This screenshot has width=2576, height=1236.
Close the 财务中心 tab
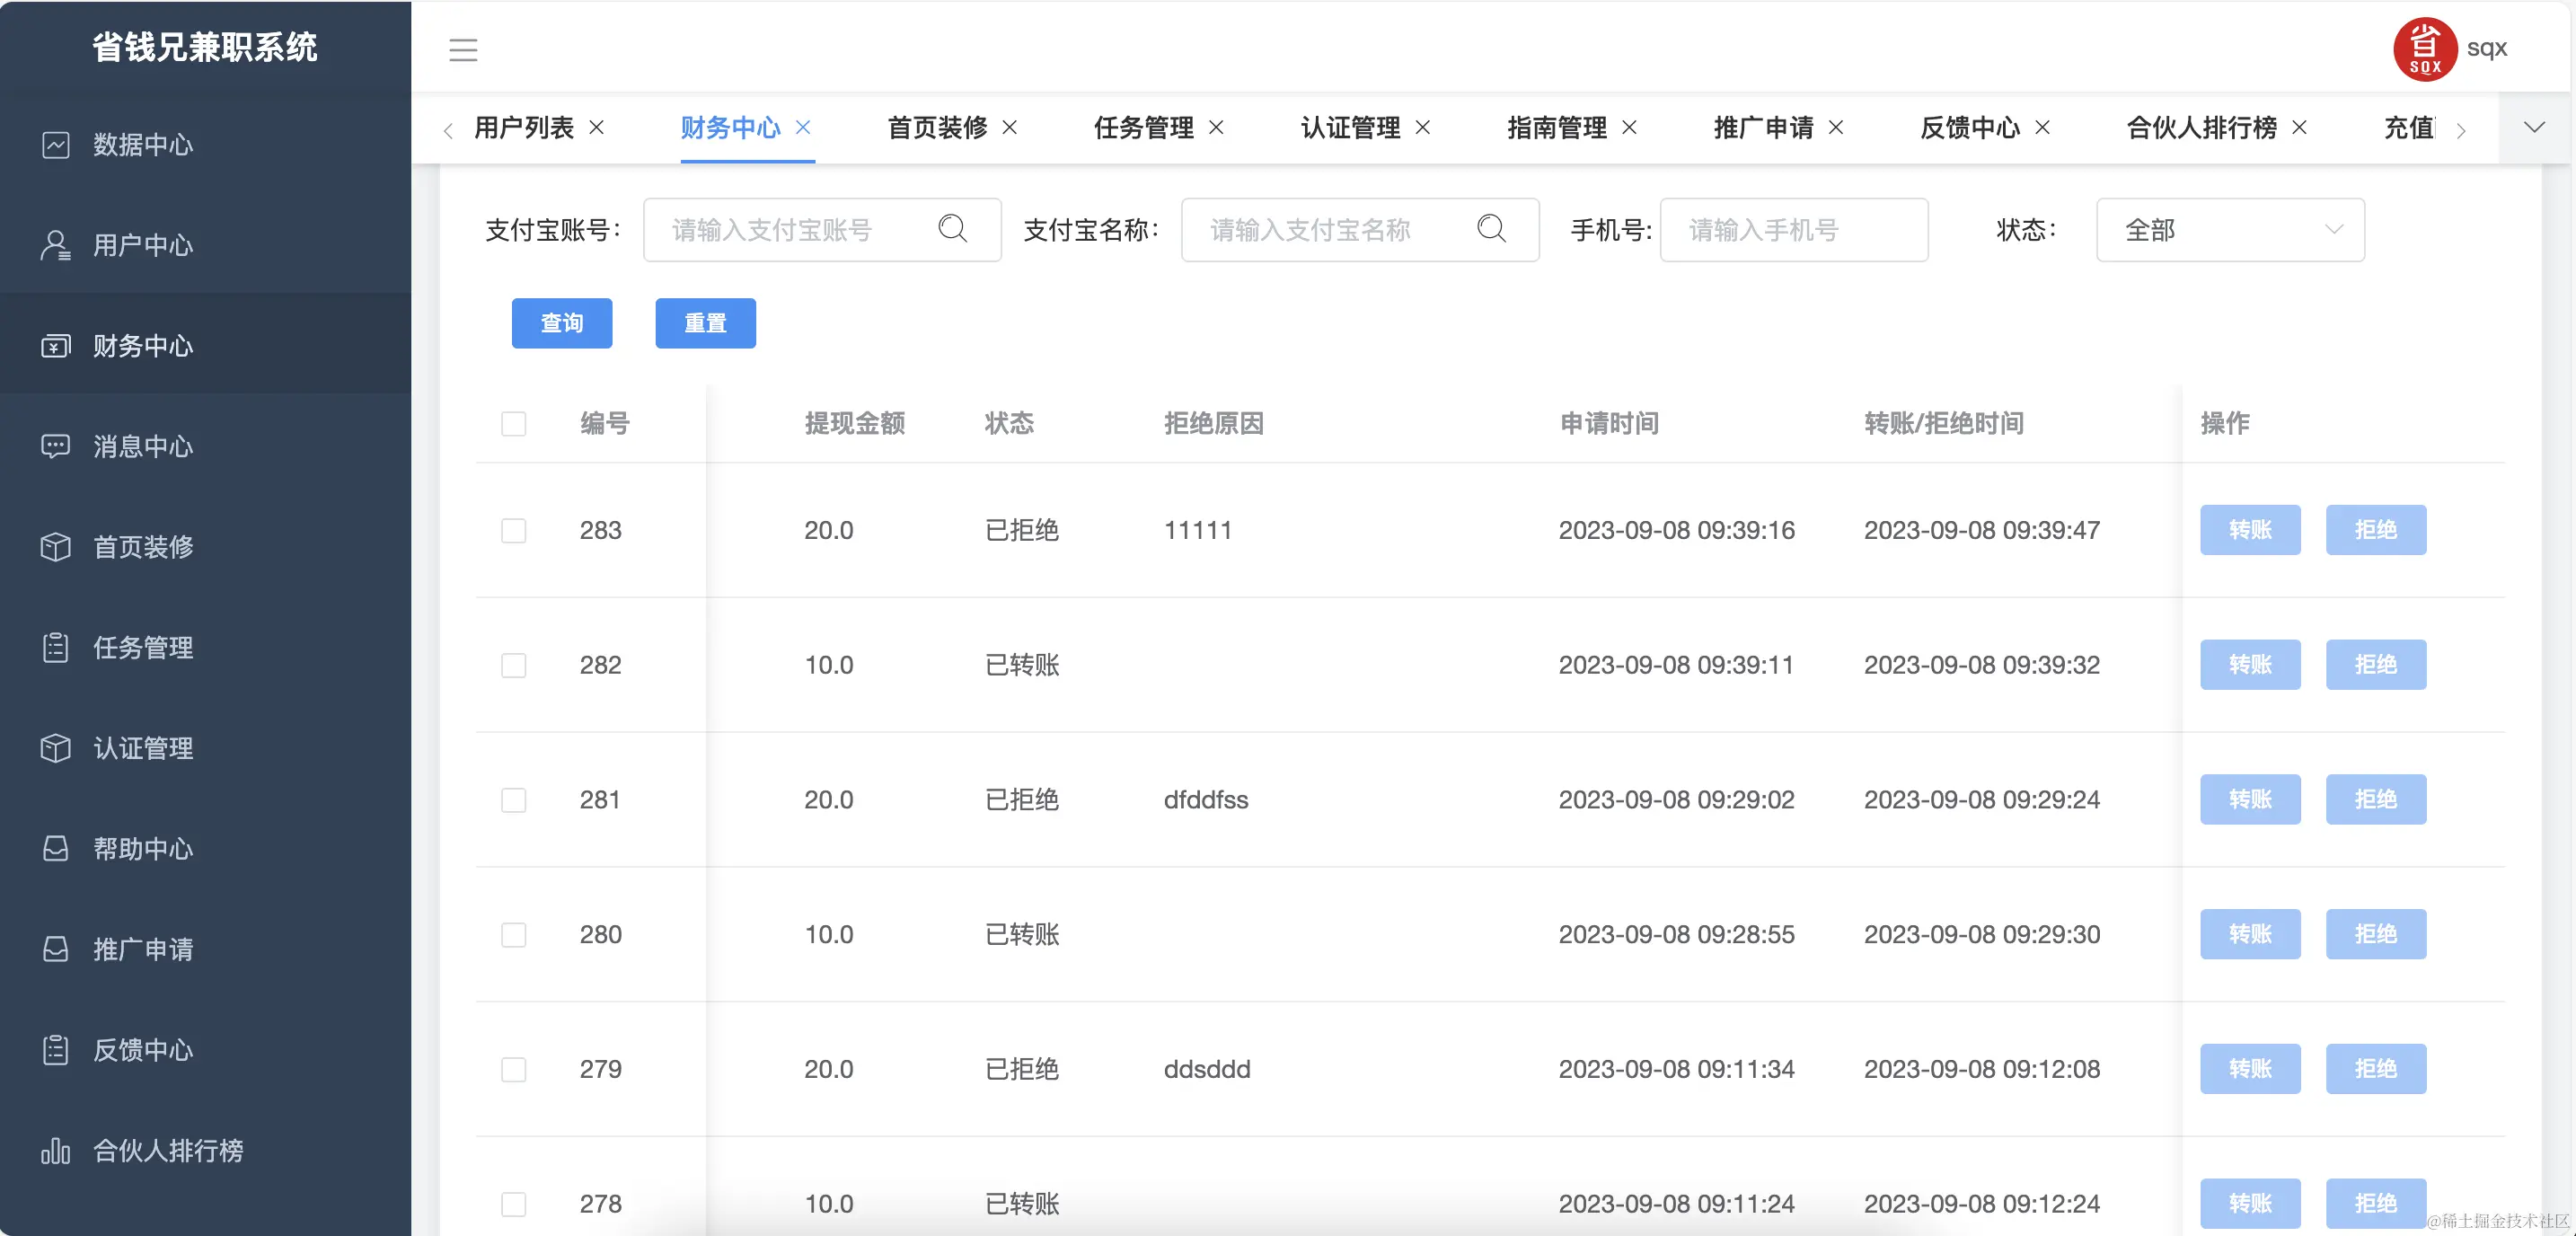point(803,127)
